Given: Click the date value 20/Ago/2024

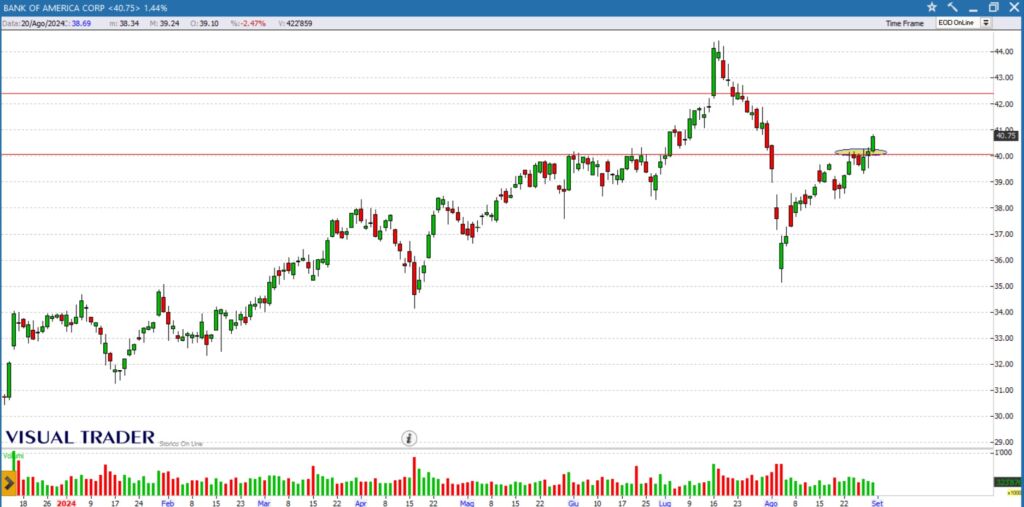Looking at the screenshot, I should pos(44,23).
